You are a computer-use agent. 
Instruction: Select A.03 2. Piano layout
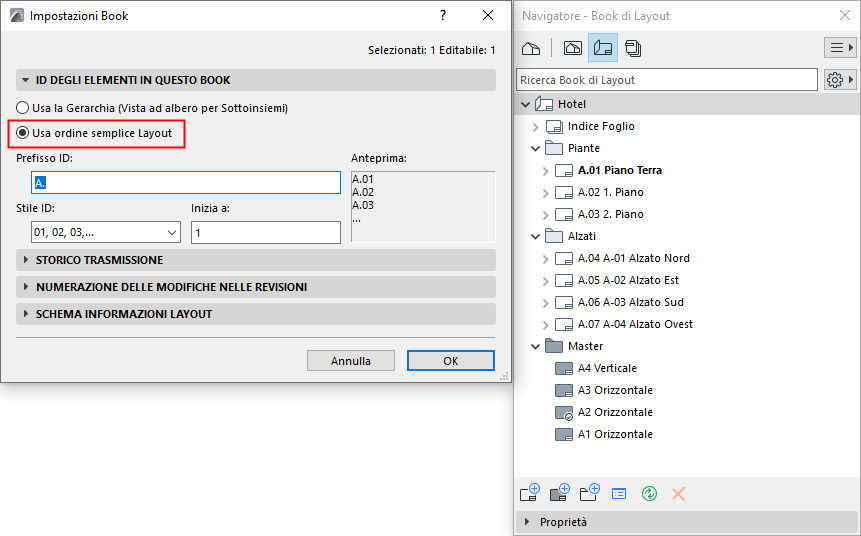point(610,214)
